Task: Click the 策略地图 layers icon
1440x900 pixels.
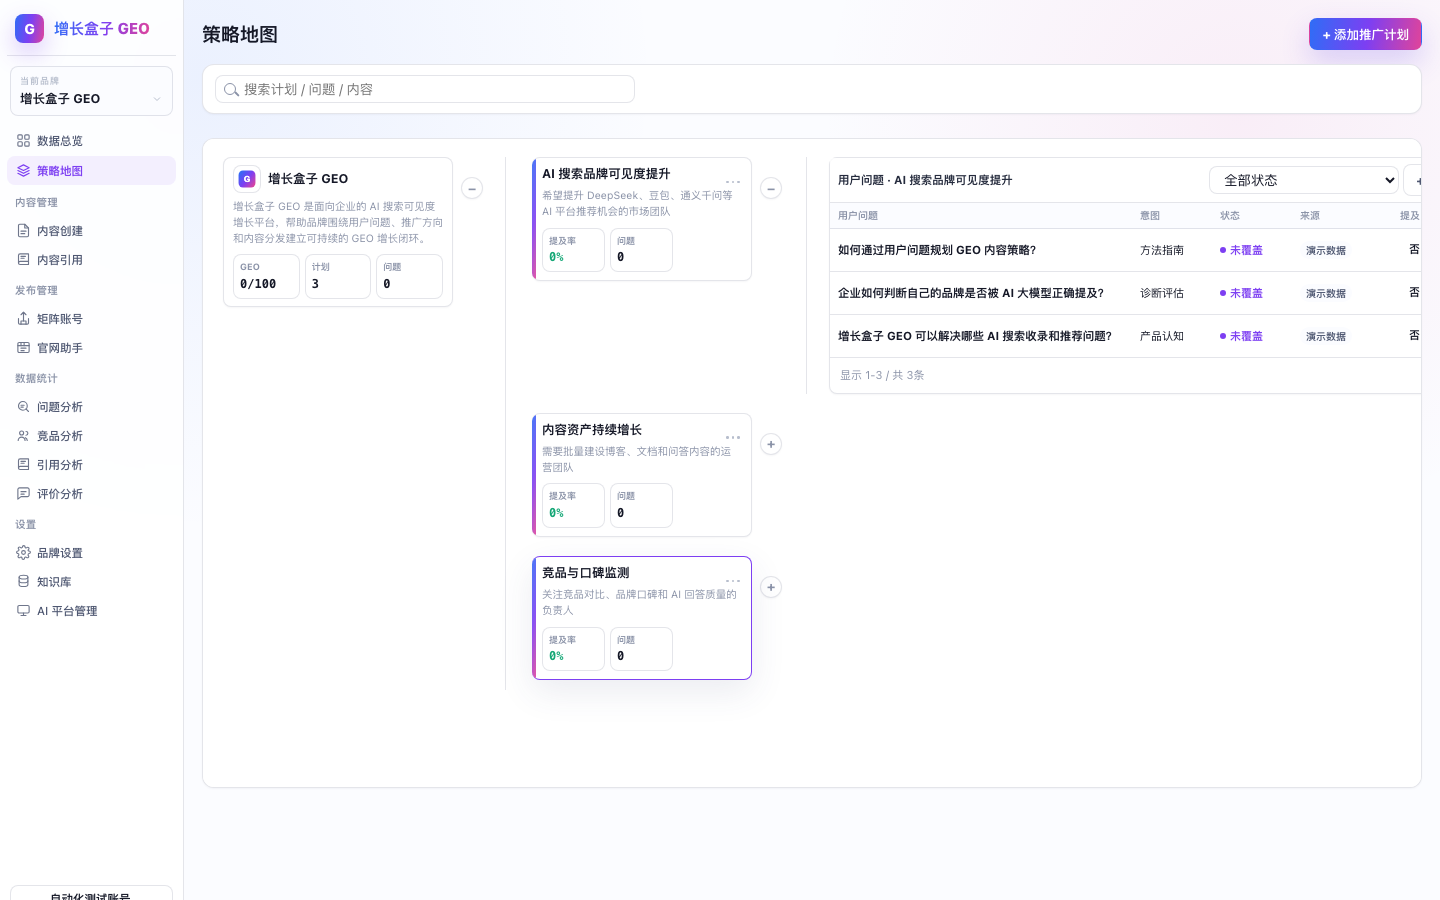Action: click(23, 171)
